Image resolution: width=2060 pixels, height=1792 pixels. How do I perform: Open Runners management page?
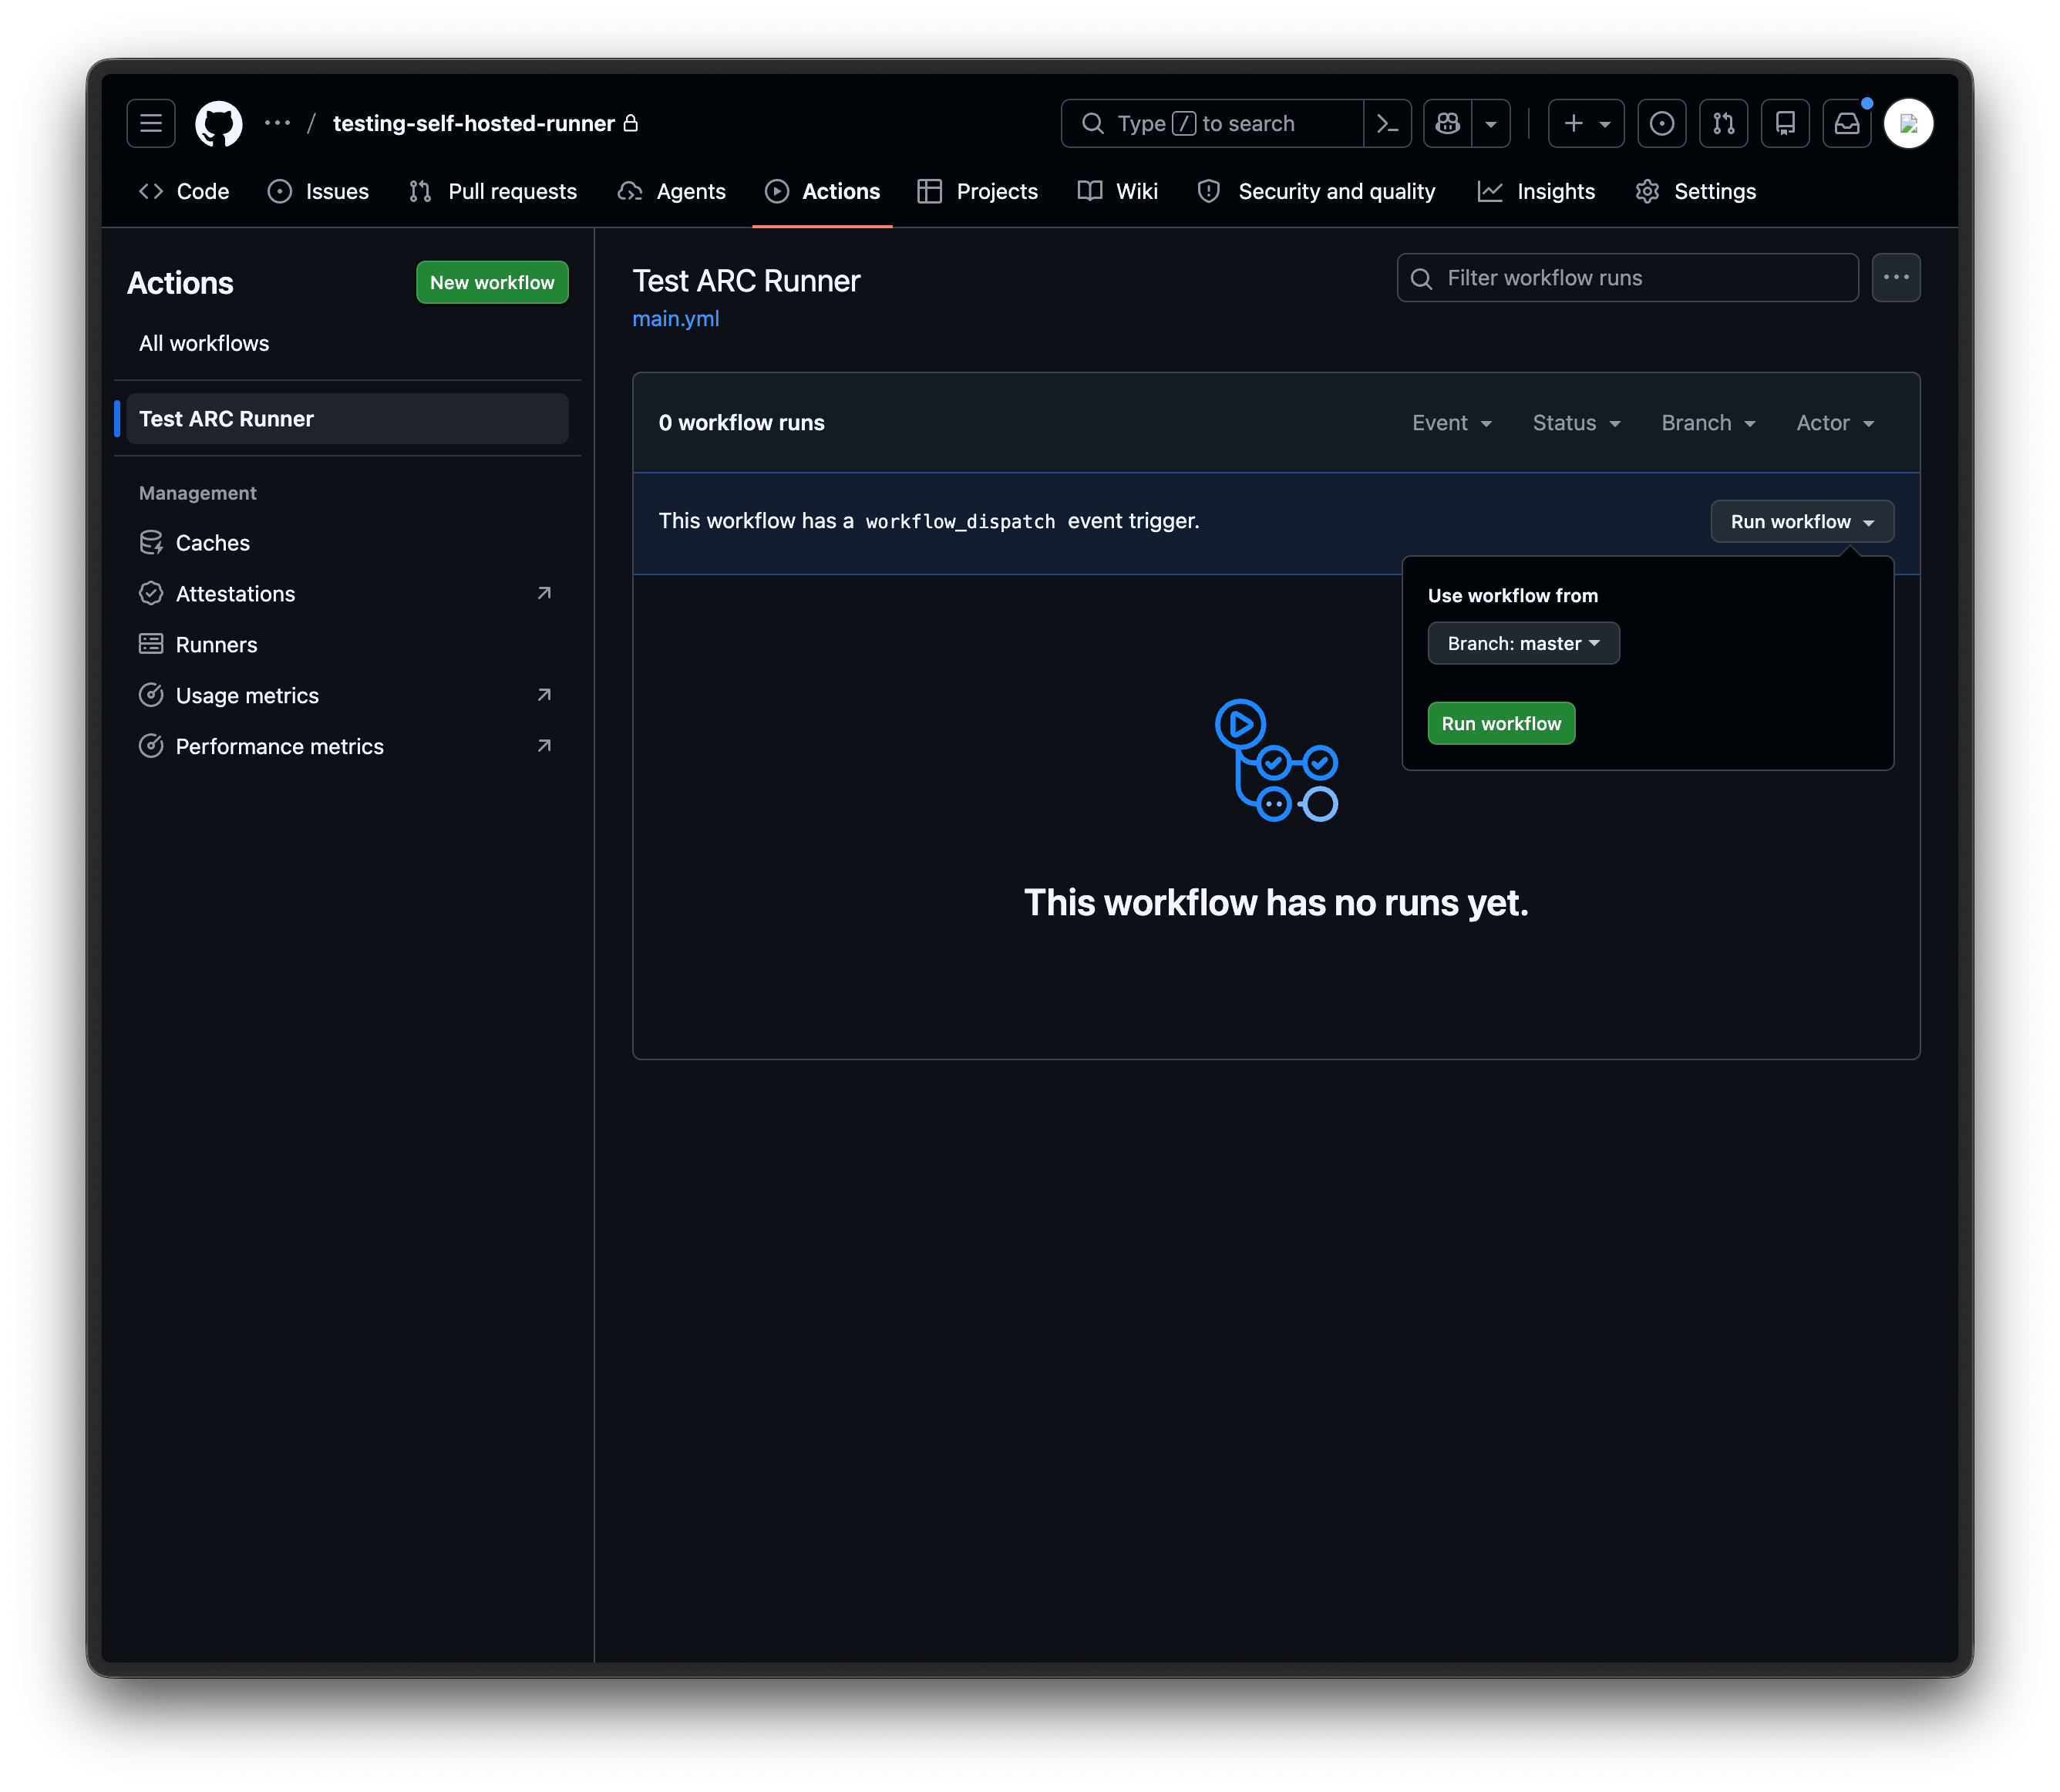pos(347,645)
